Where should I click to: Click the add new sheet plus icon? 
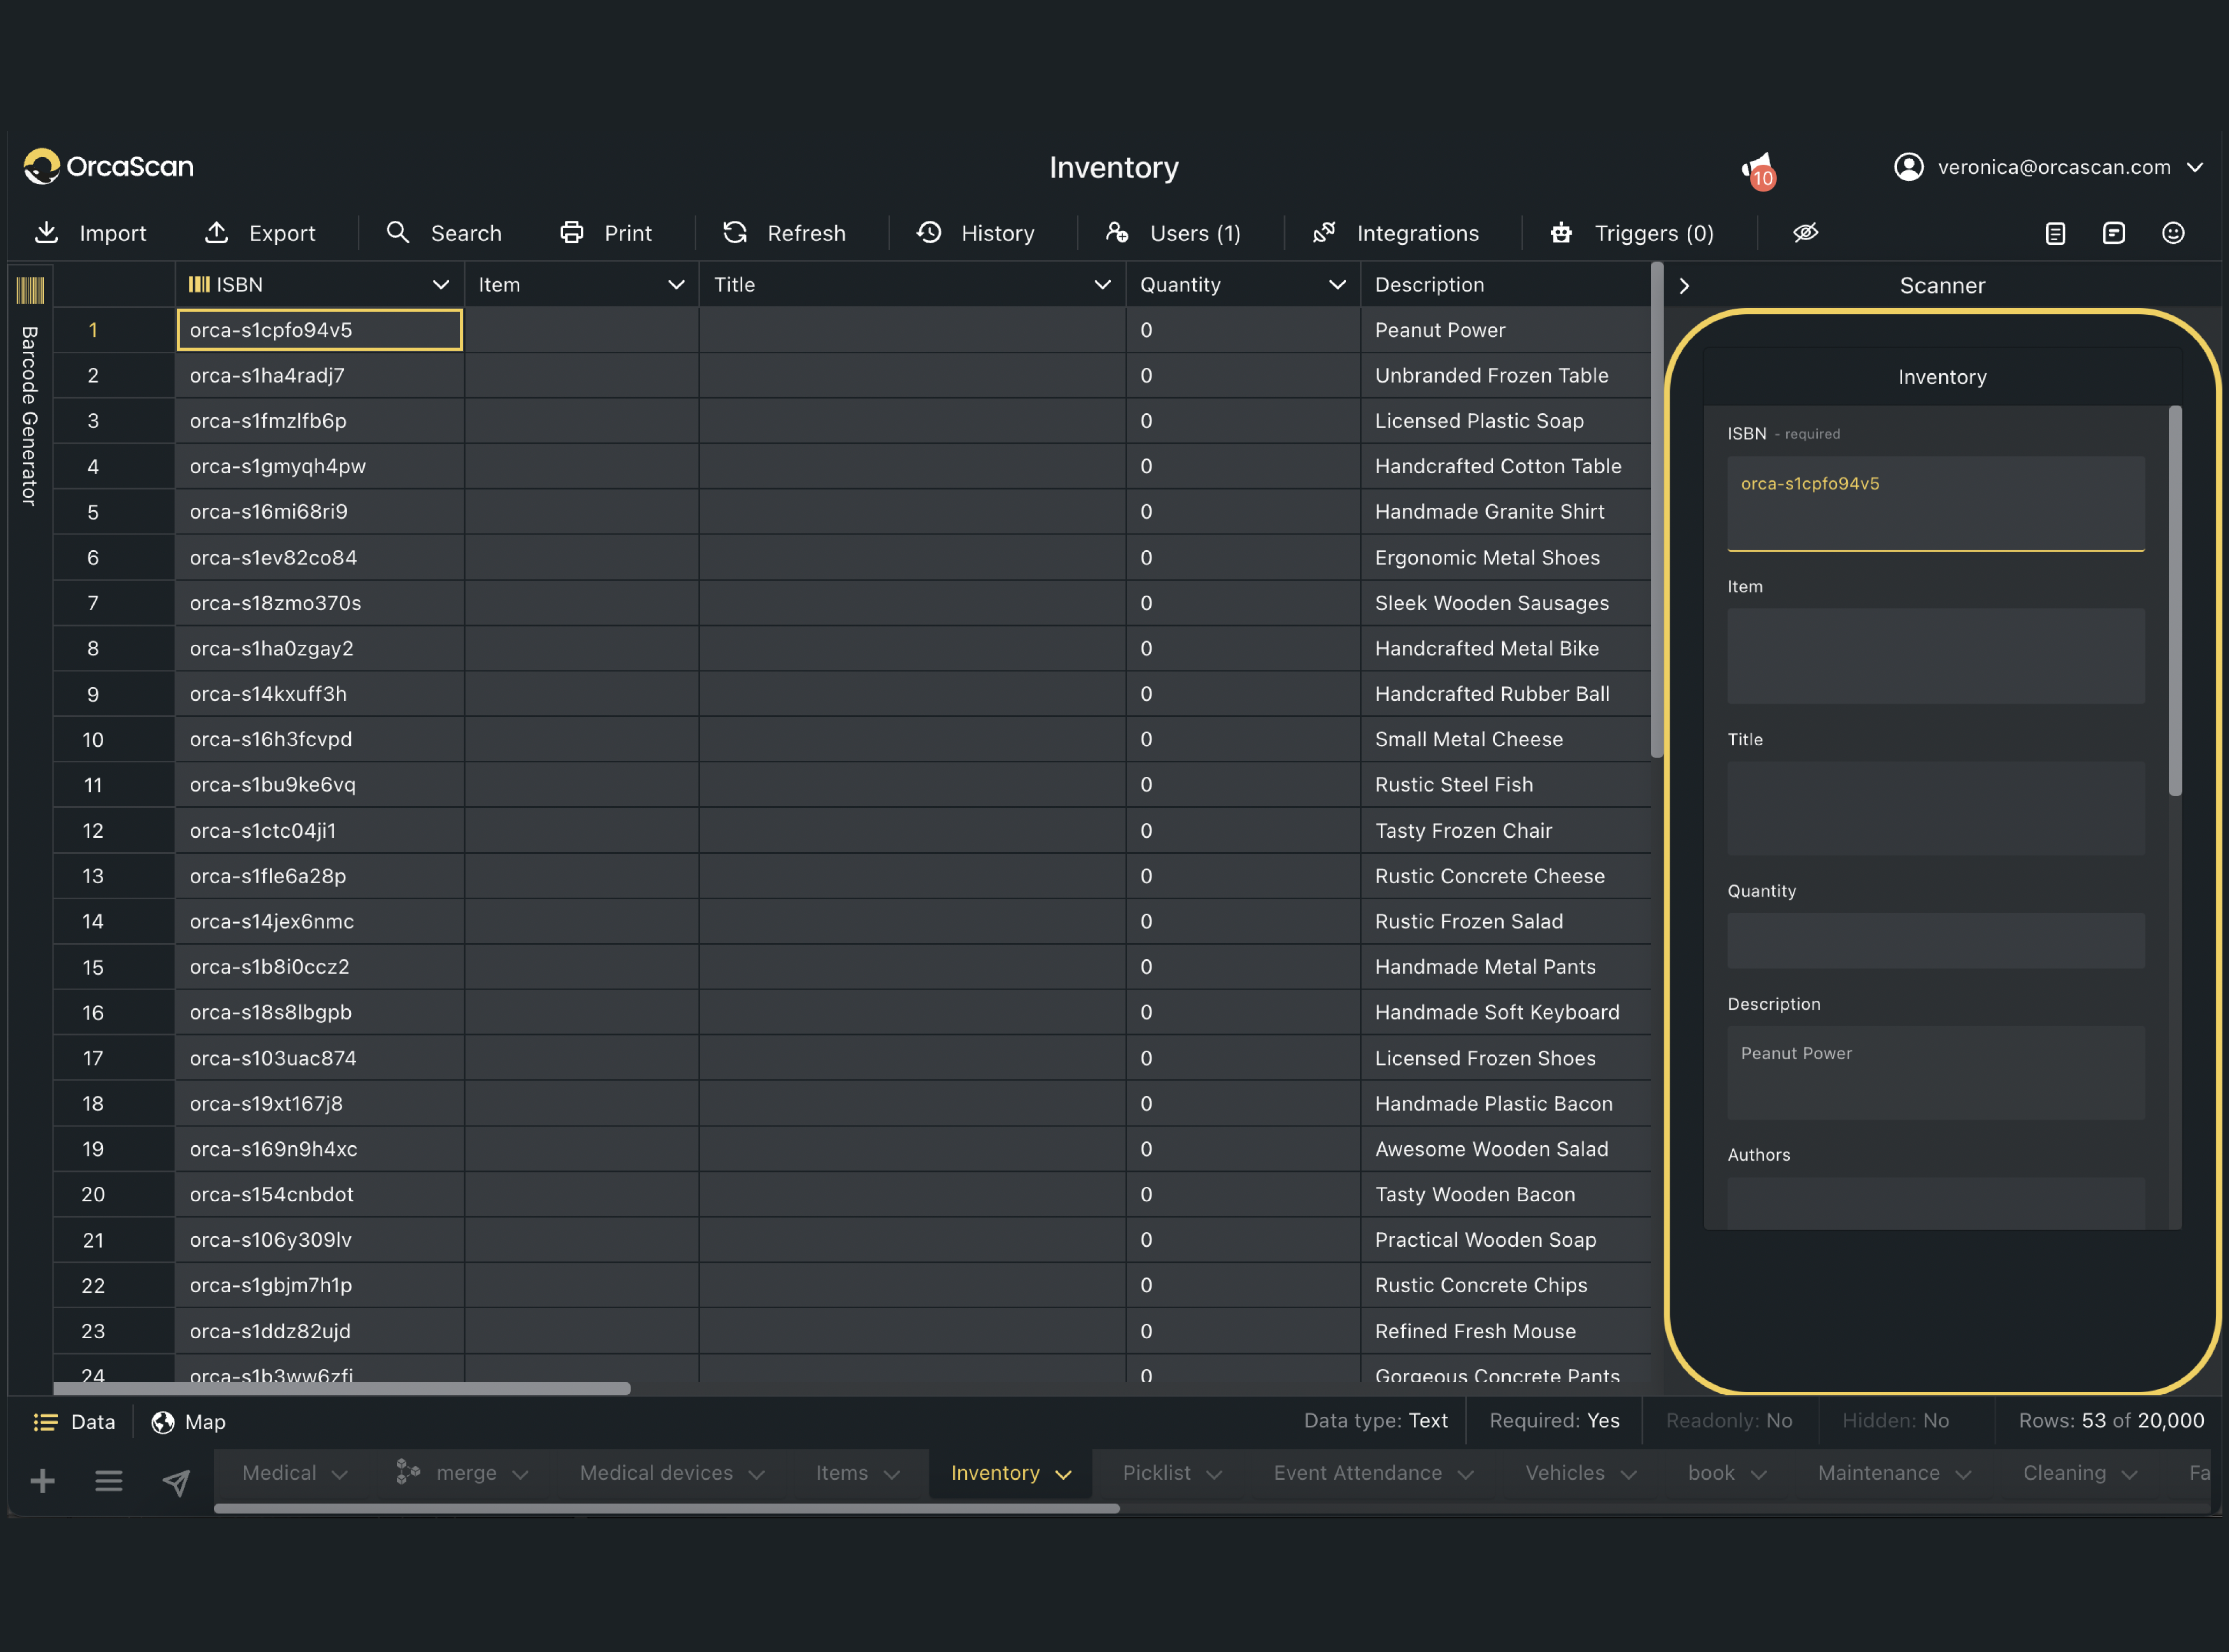coord(42,1481)
